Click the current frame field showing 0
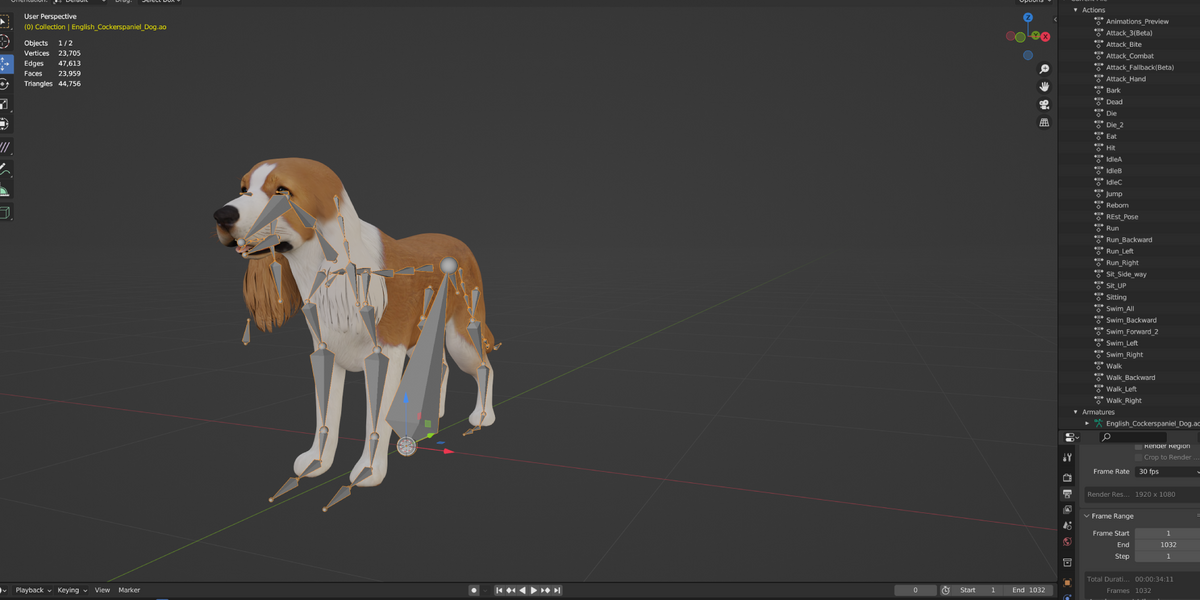Image resolution: width=1200 pixels, height=600 pixels. point(916,590)
